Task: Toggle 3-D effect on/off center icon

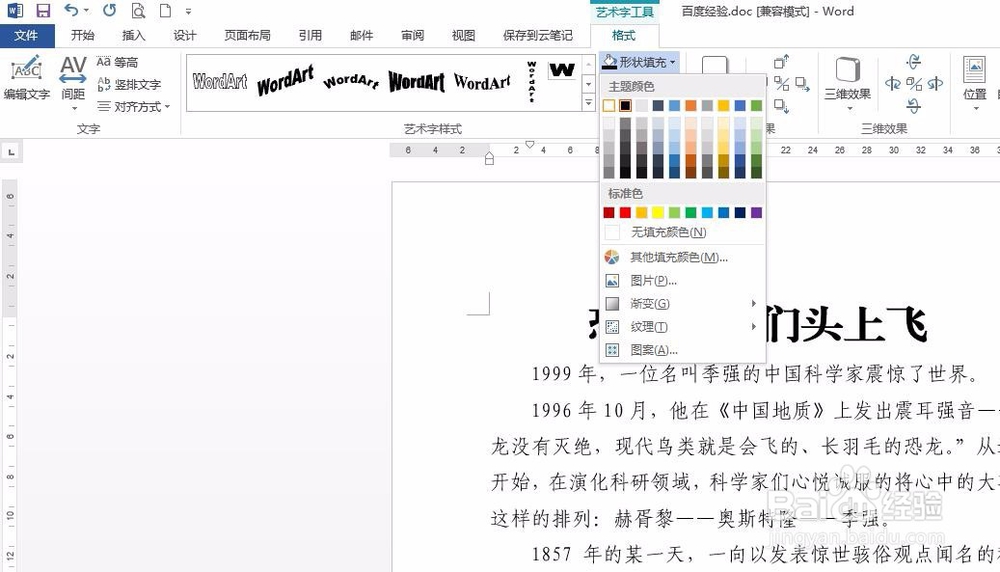Action: click(914, 84)
